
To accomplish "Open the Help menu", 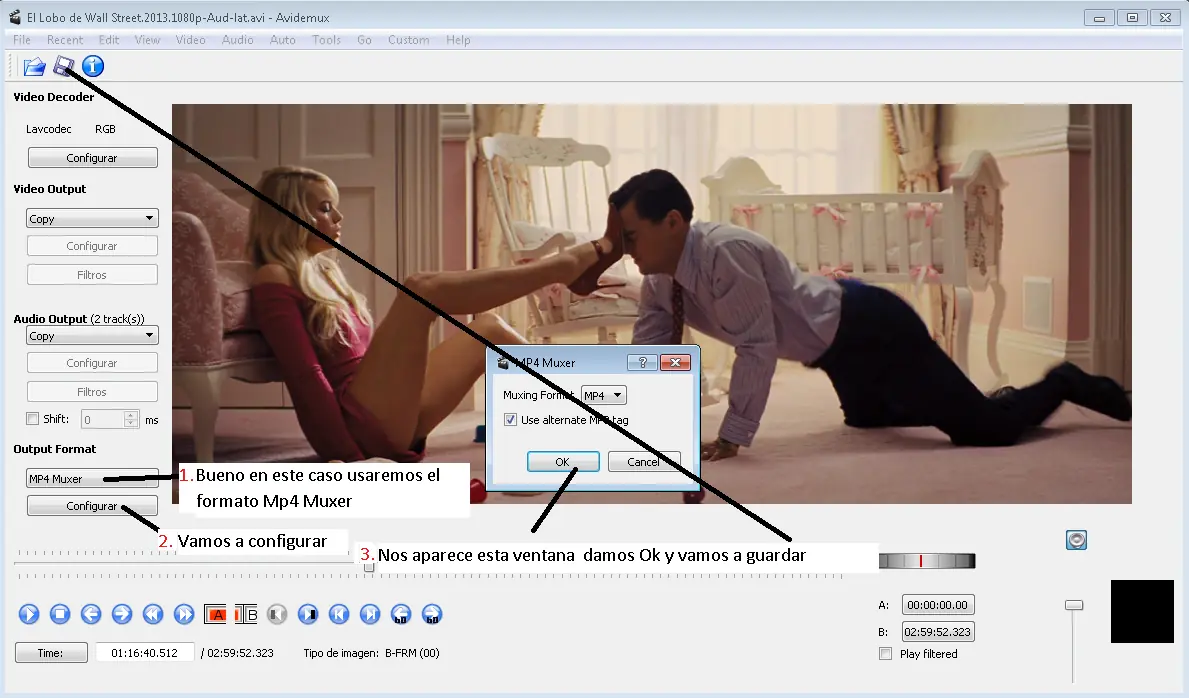I will (x=458, y=39).
